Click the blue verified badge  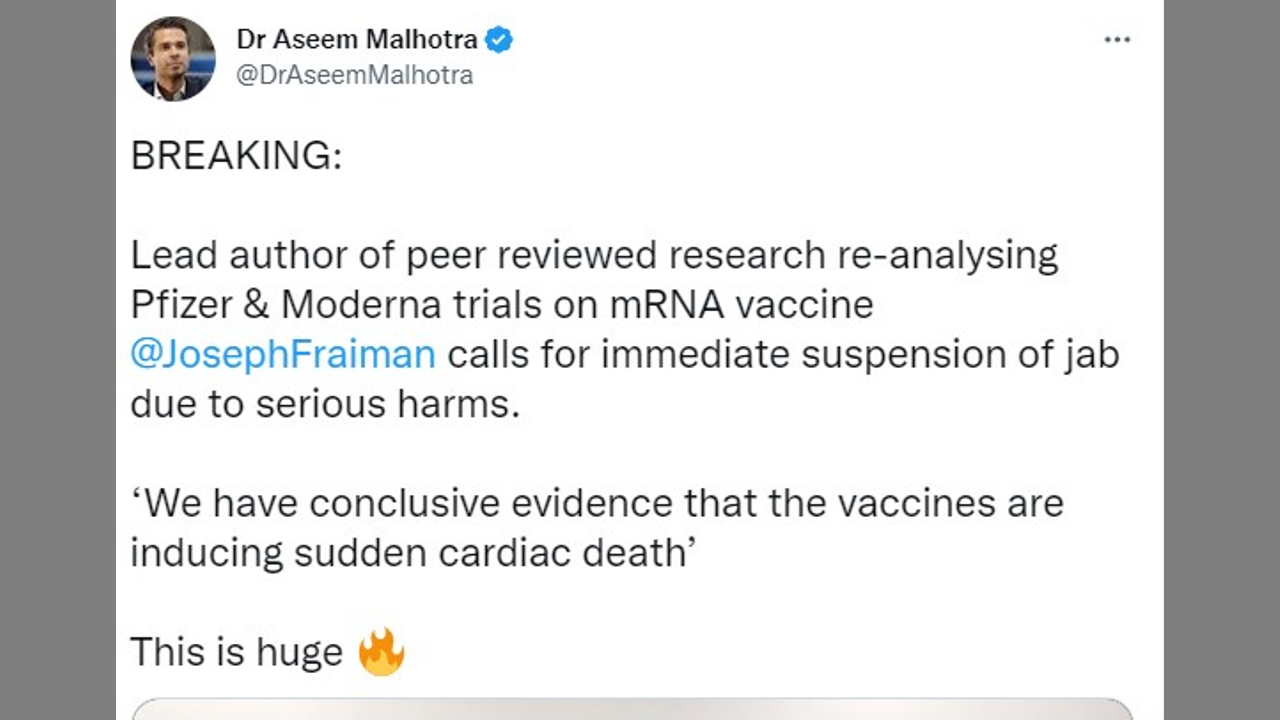click(499, 40)
